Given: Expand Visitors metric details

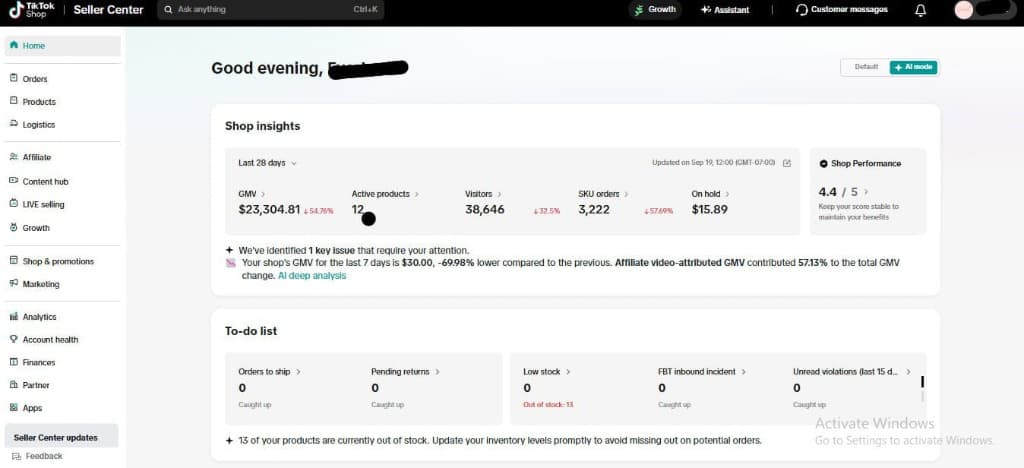Looking at the screenshot, I should (500, 194).
